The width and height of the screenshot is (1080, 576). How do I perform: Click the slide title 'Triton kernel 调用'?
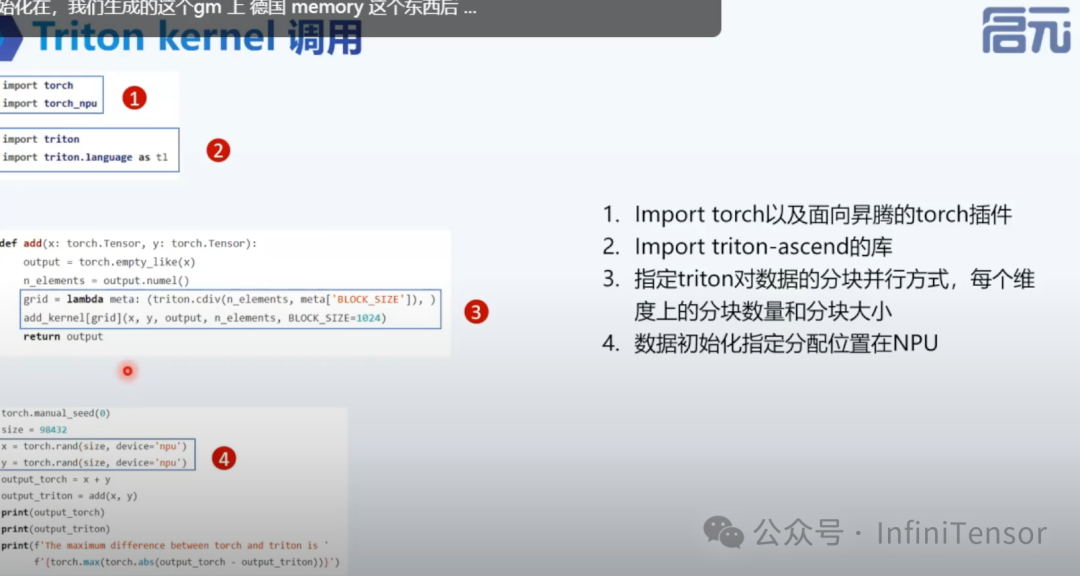[x=198, y=39]
